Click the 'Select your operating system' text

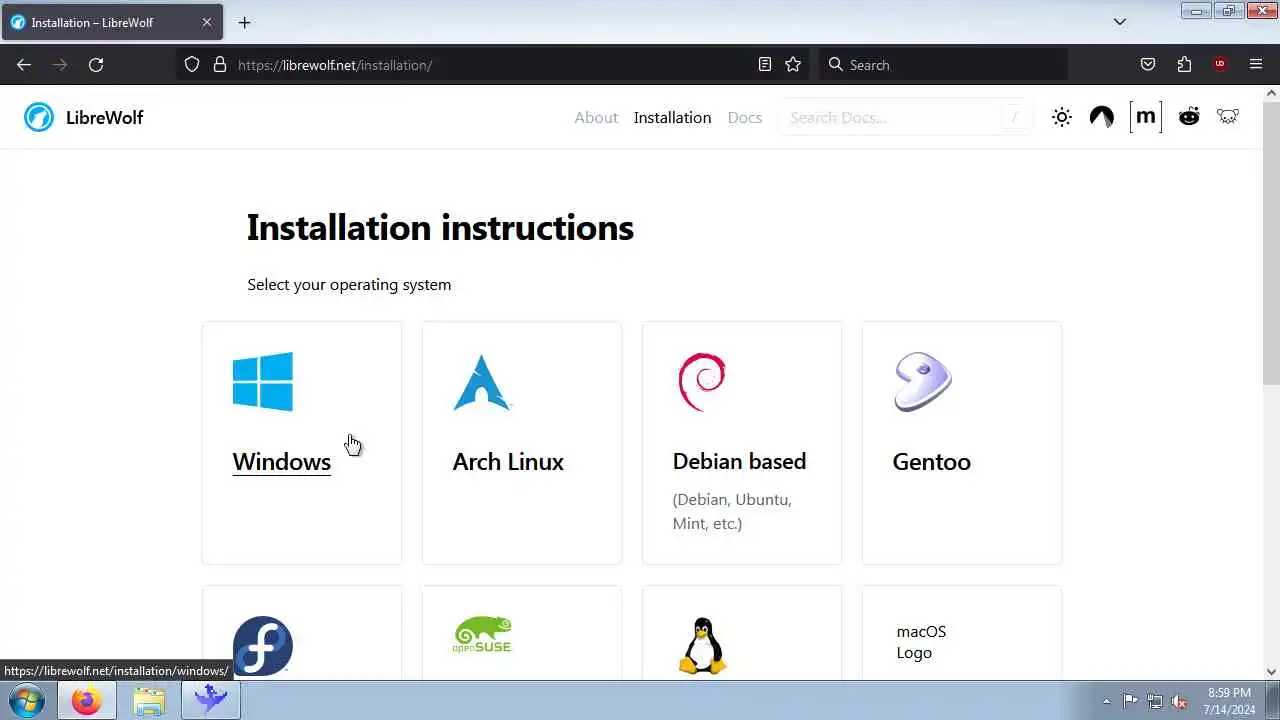coord(349,285)
